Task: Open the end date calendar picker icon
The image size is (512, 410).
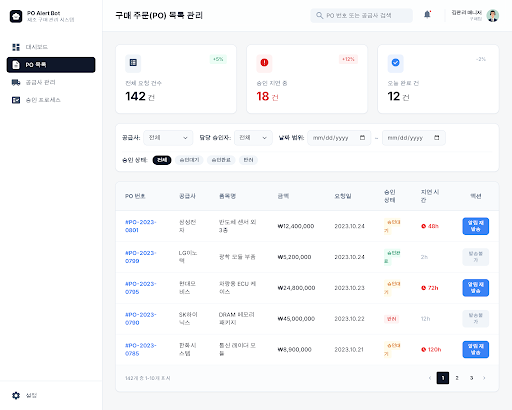Action: (437, 138)
